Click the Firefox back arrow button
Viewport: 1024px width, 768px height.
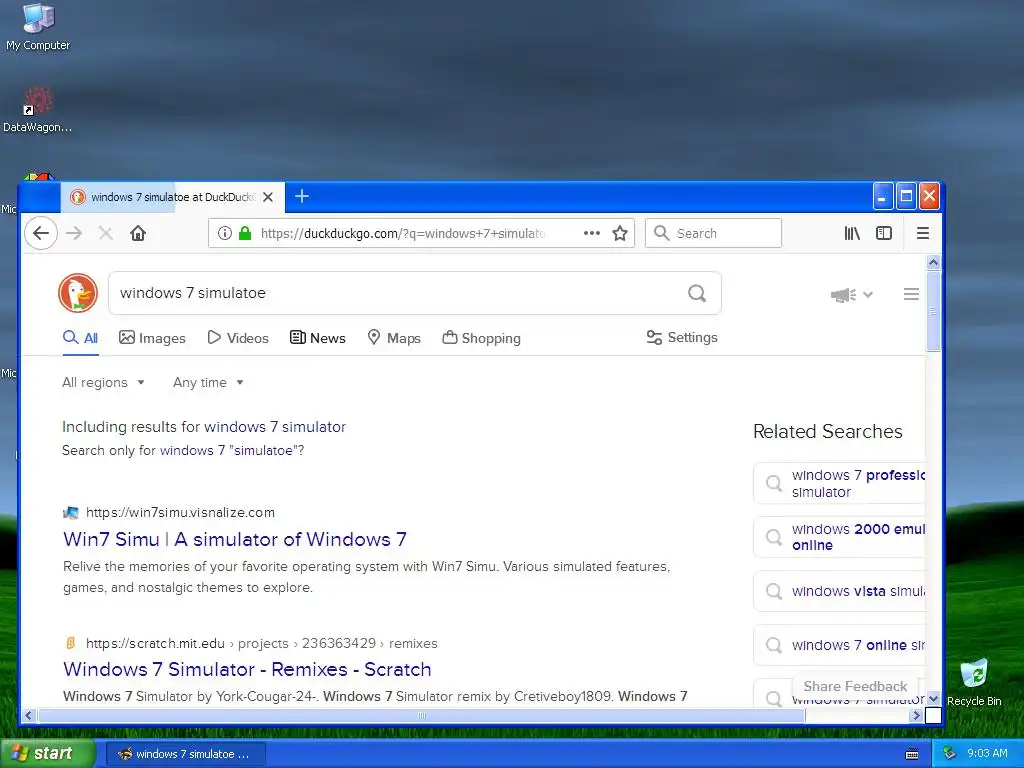coord(41,233)
